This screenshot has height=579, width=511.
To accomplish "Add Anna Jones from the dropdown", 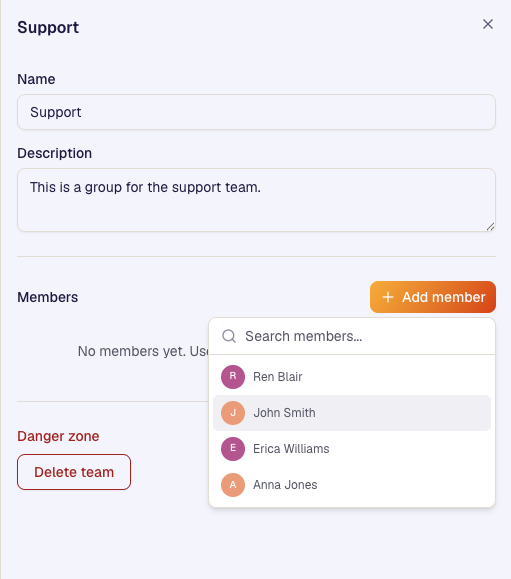I will click(352, 485).
